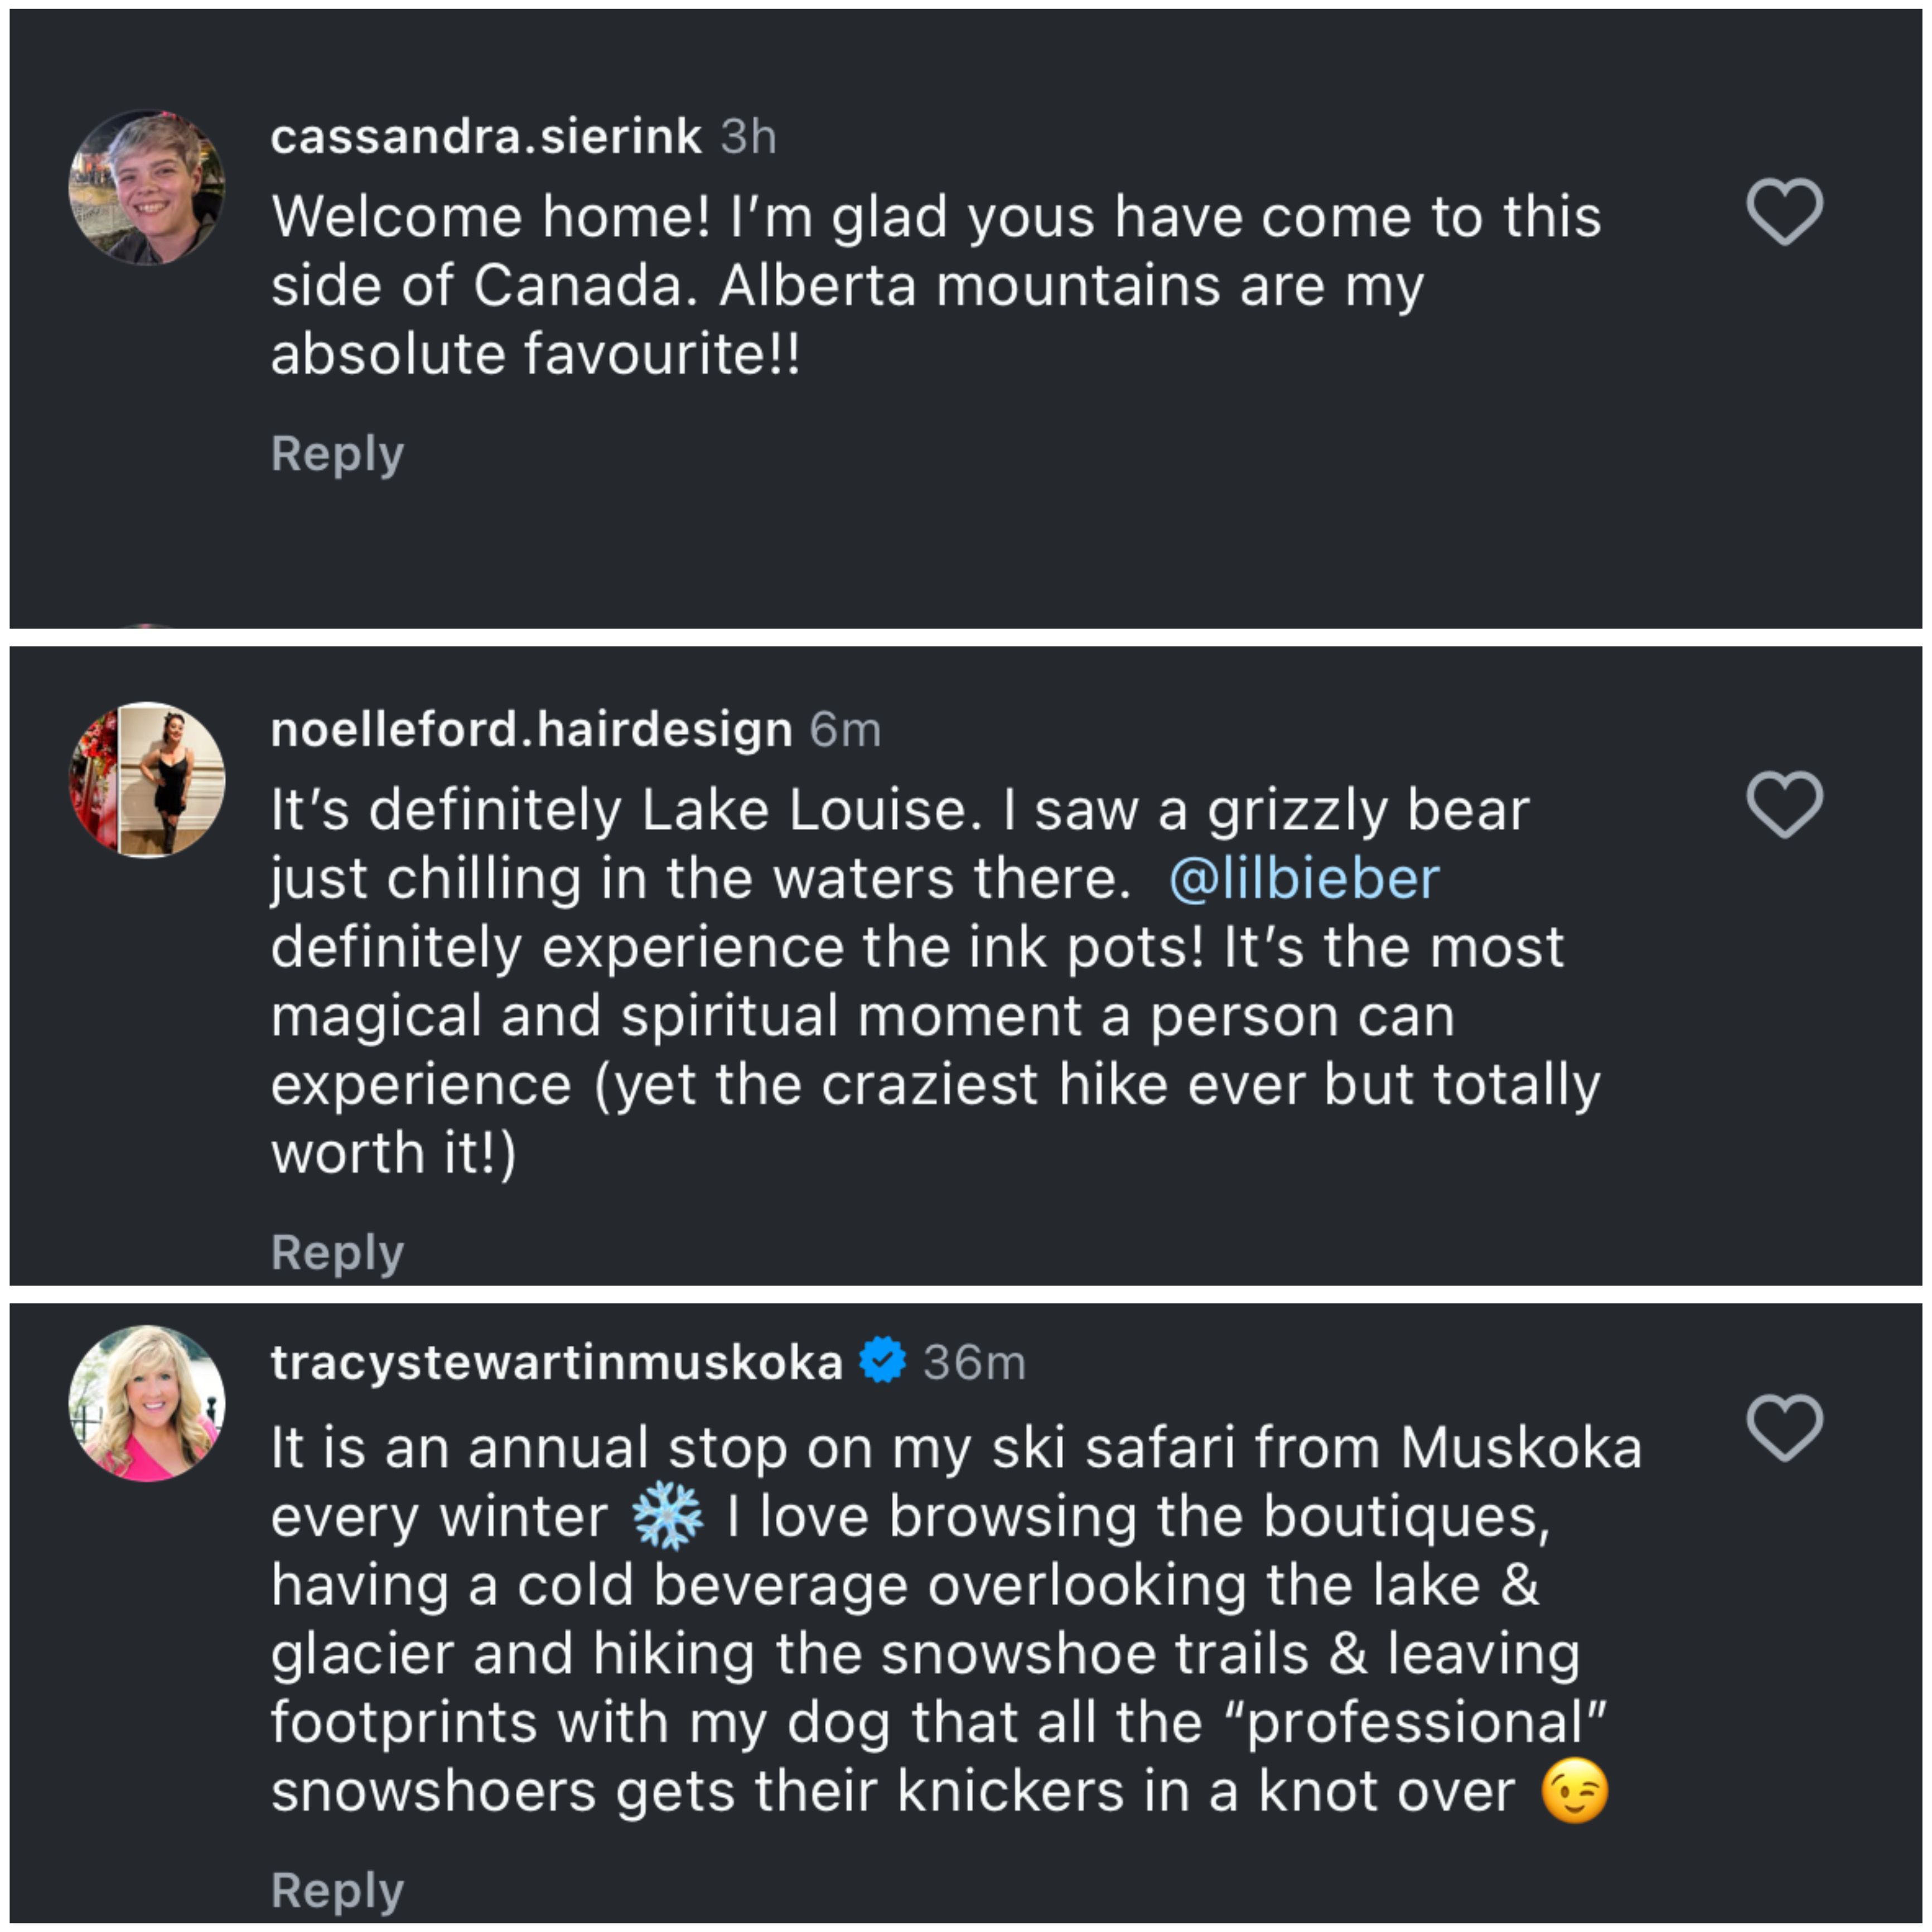Visit the cassandra.sierink username link

pyautogui.click(x=486, y=136)
